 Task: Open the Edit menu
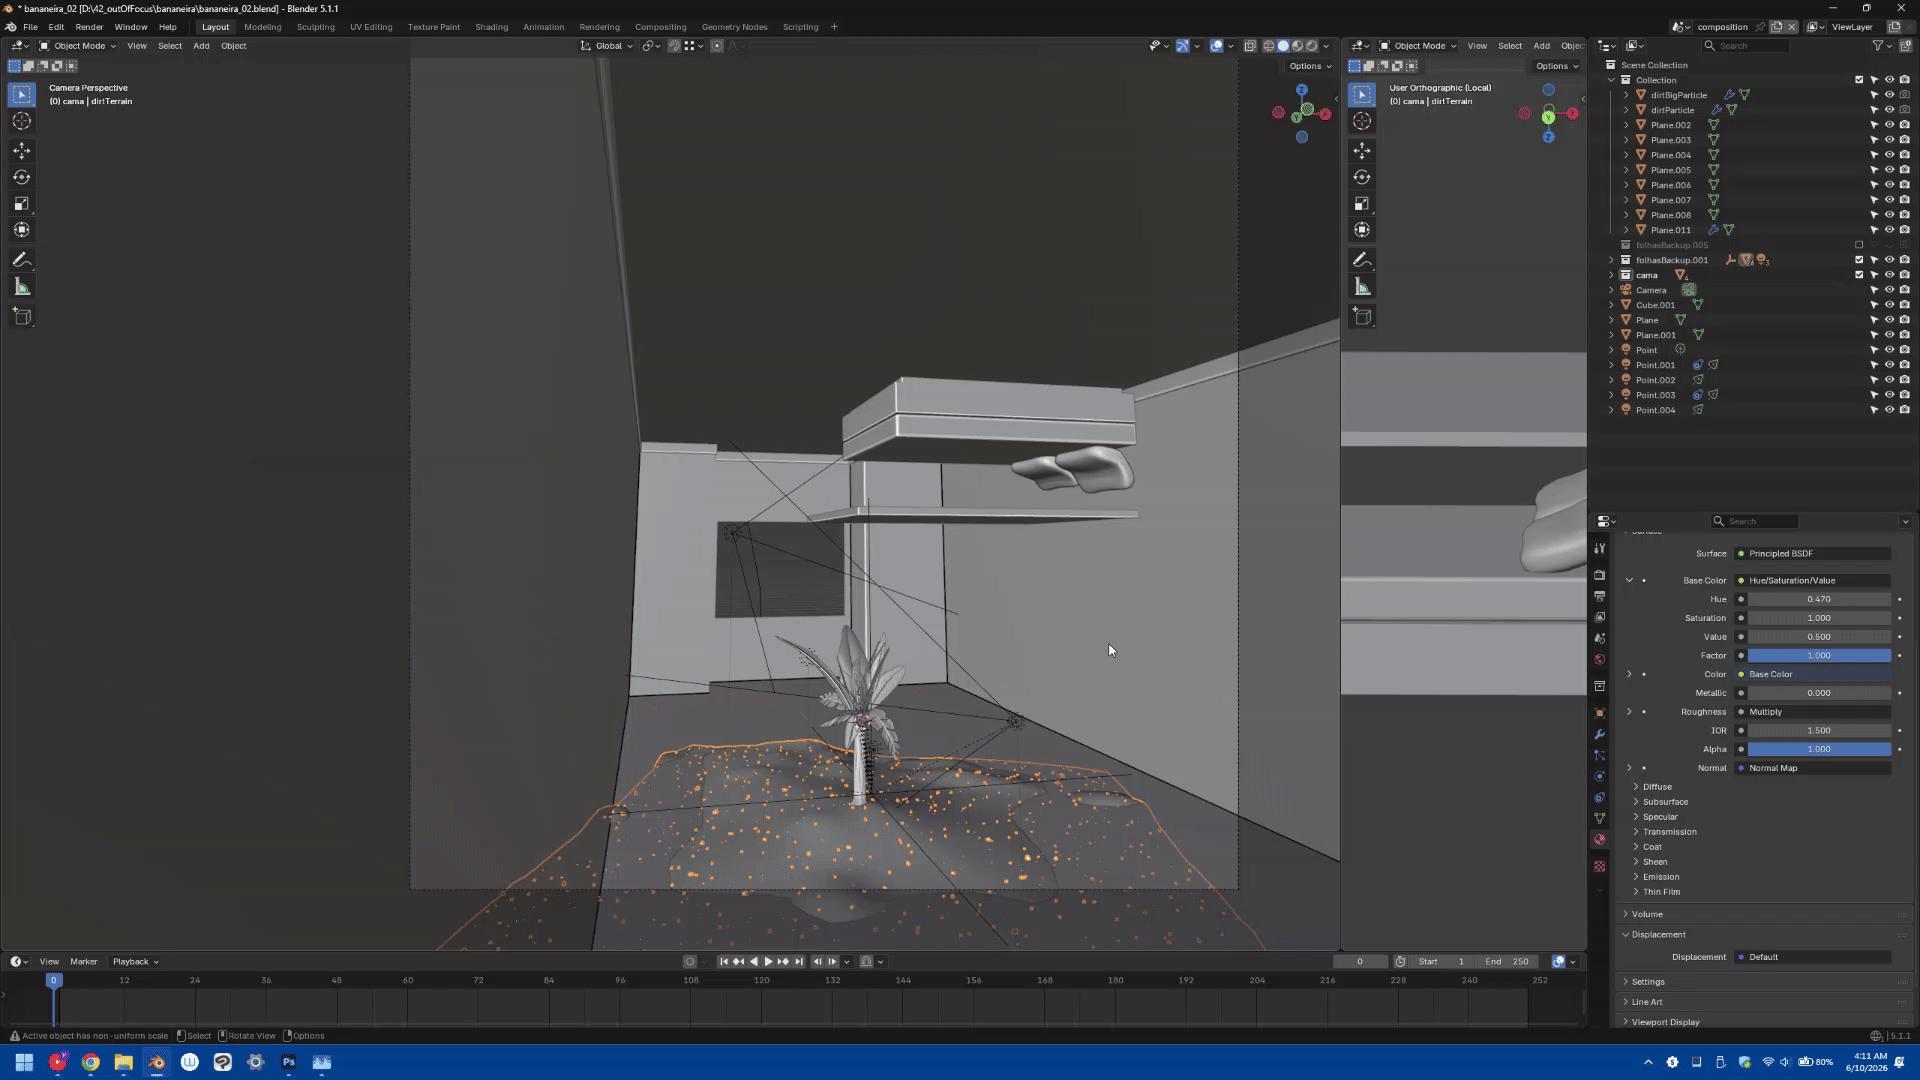56,27
